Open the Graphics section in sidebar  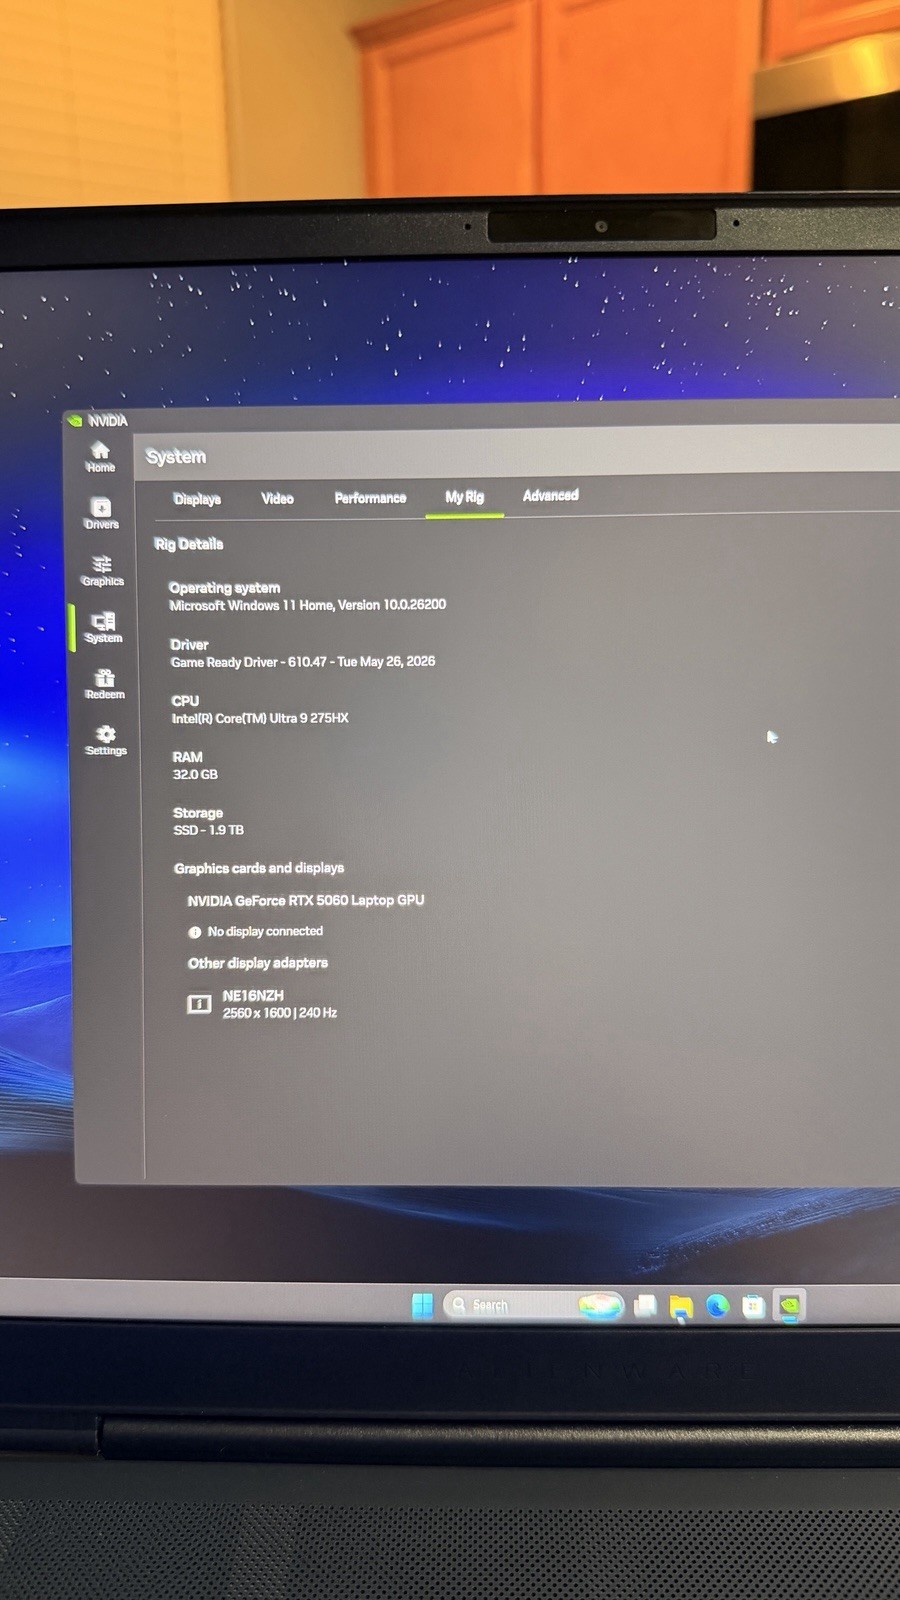click(102, 570)
